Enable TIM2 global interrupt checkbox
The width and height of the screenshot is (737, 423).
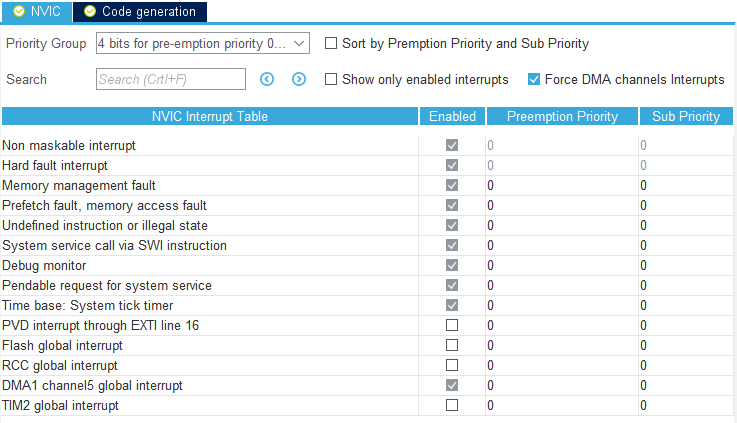pyautogui.click(x=452, y=405)
